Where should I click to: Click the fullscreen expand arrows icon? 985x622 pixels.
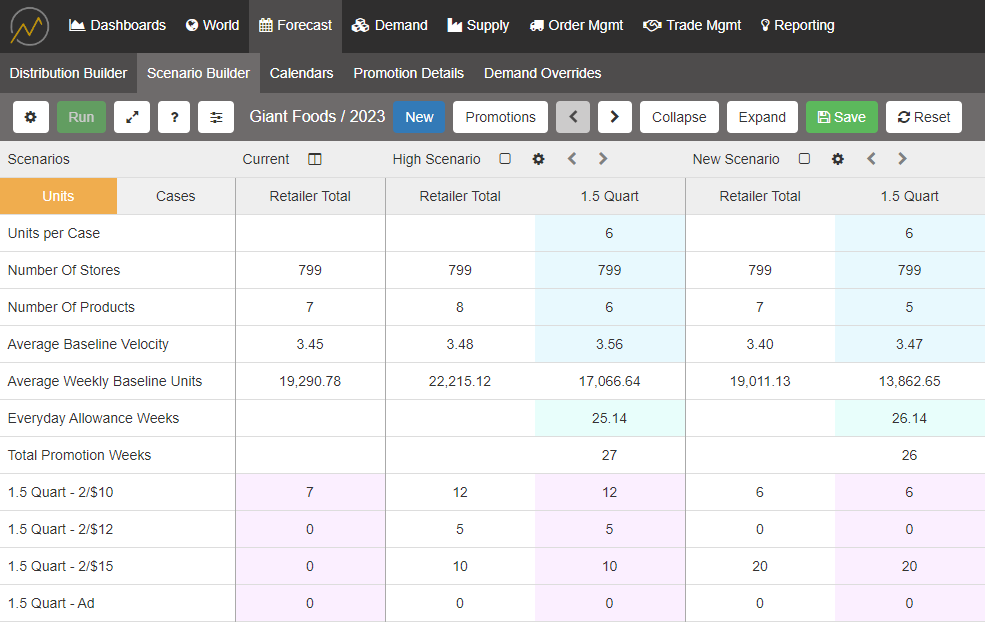click(132, 117)
